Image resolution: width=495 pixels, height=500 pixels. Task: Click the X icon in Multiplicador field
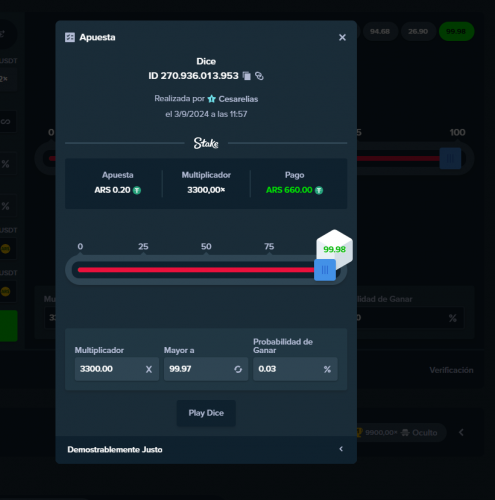149,369
